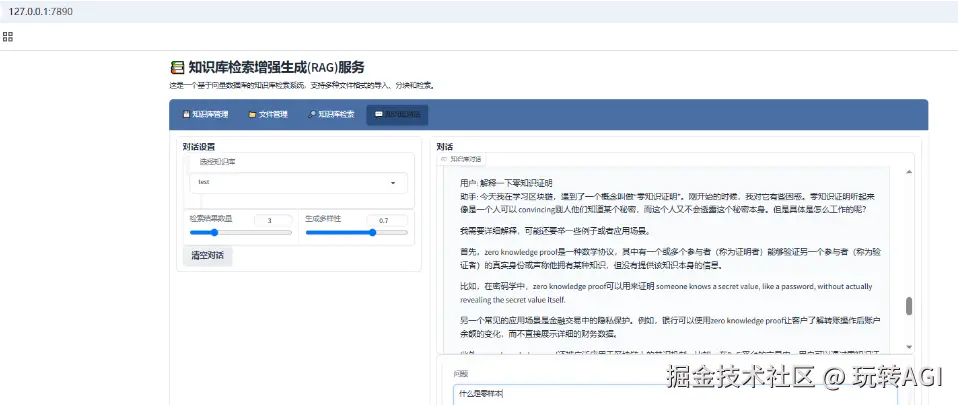Open the browser apps grid icon

[8, 37]
